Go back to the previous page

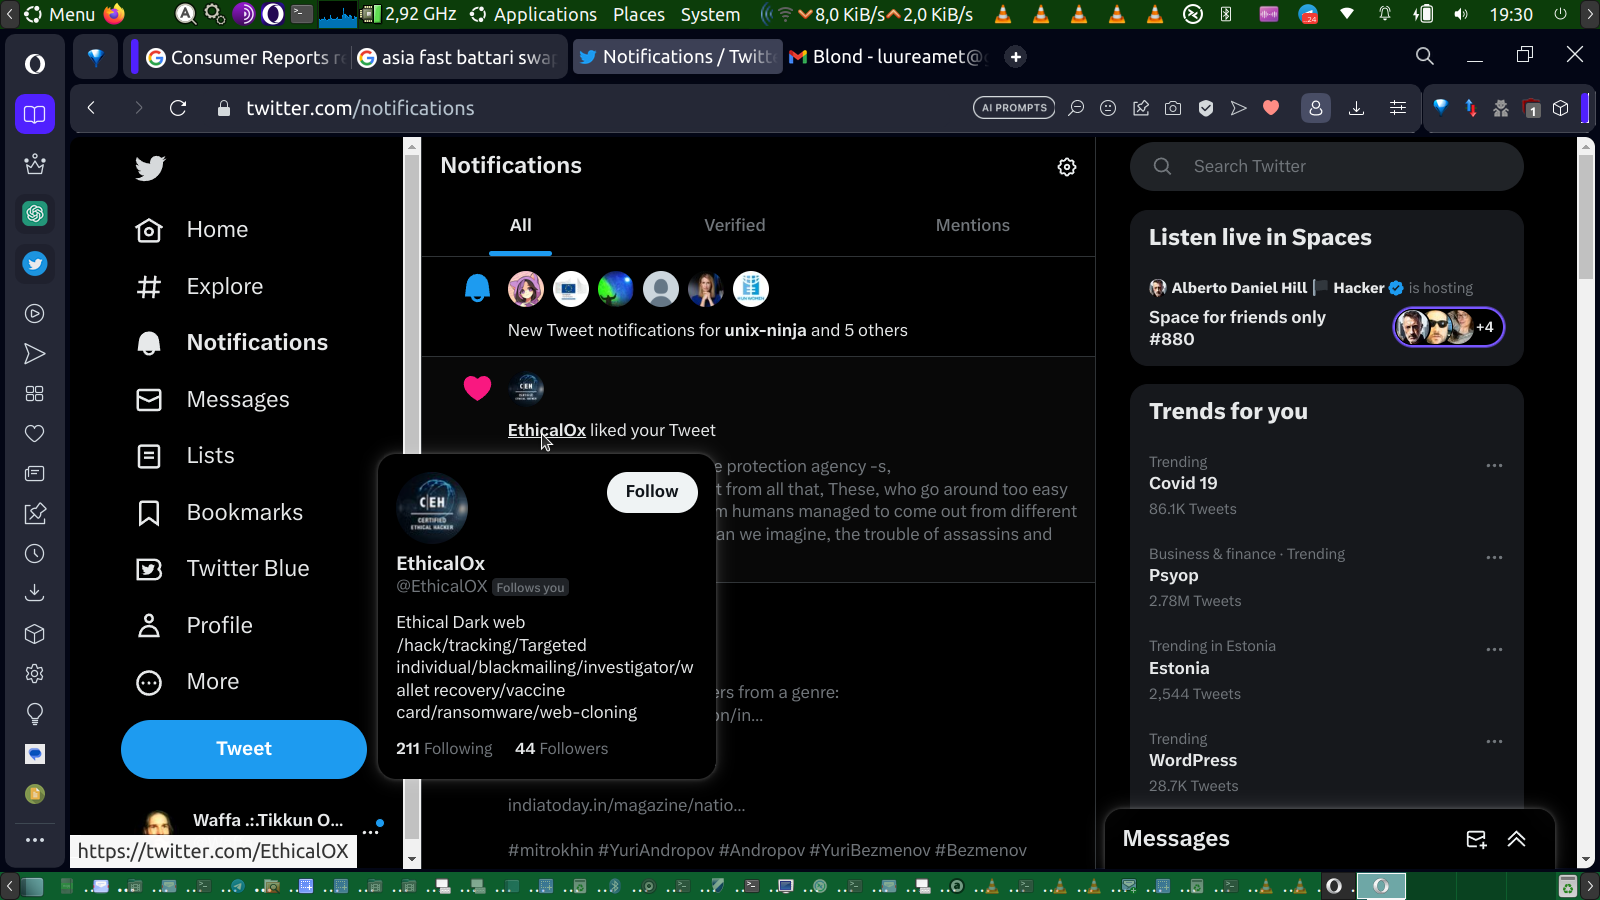click(x=92, y=108)
